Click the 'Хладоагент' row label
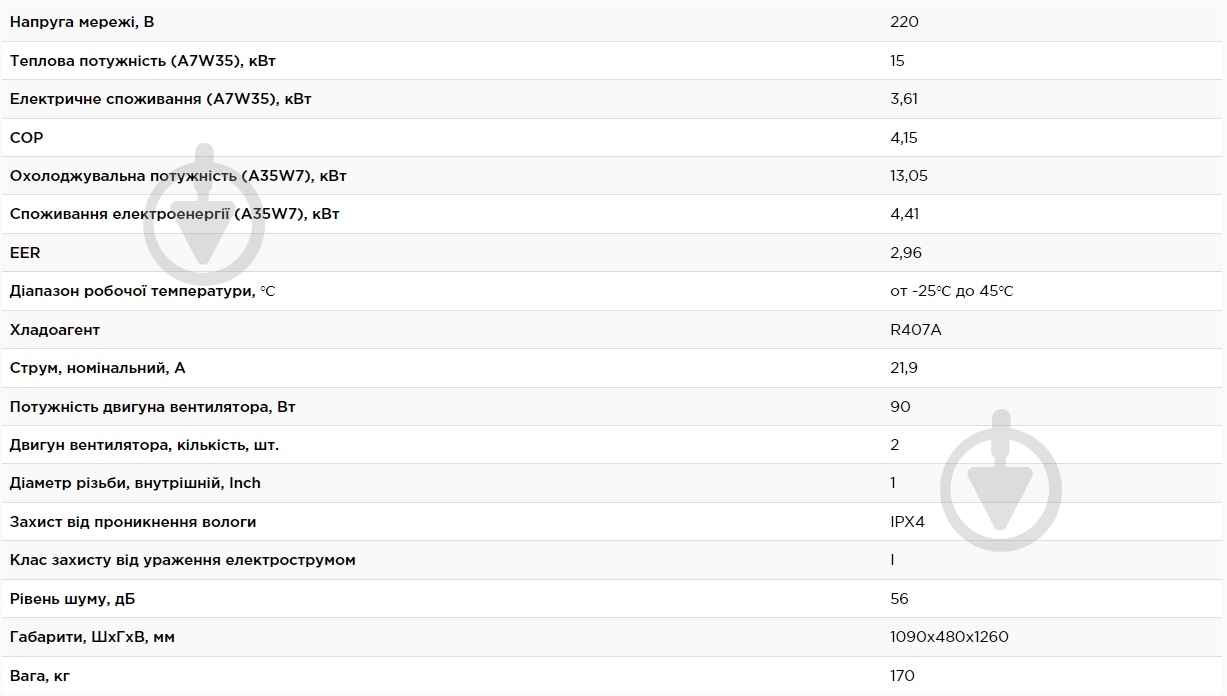The height and width of the screenshot is (696, 1227). click(55, 330)
